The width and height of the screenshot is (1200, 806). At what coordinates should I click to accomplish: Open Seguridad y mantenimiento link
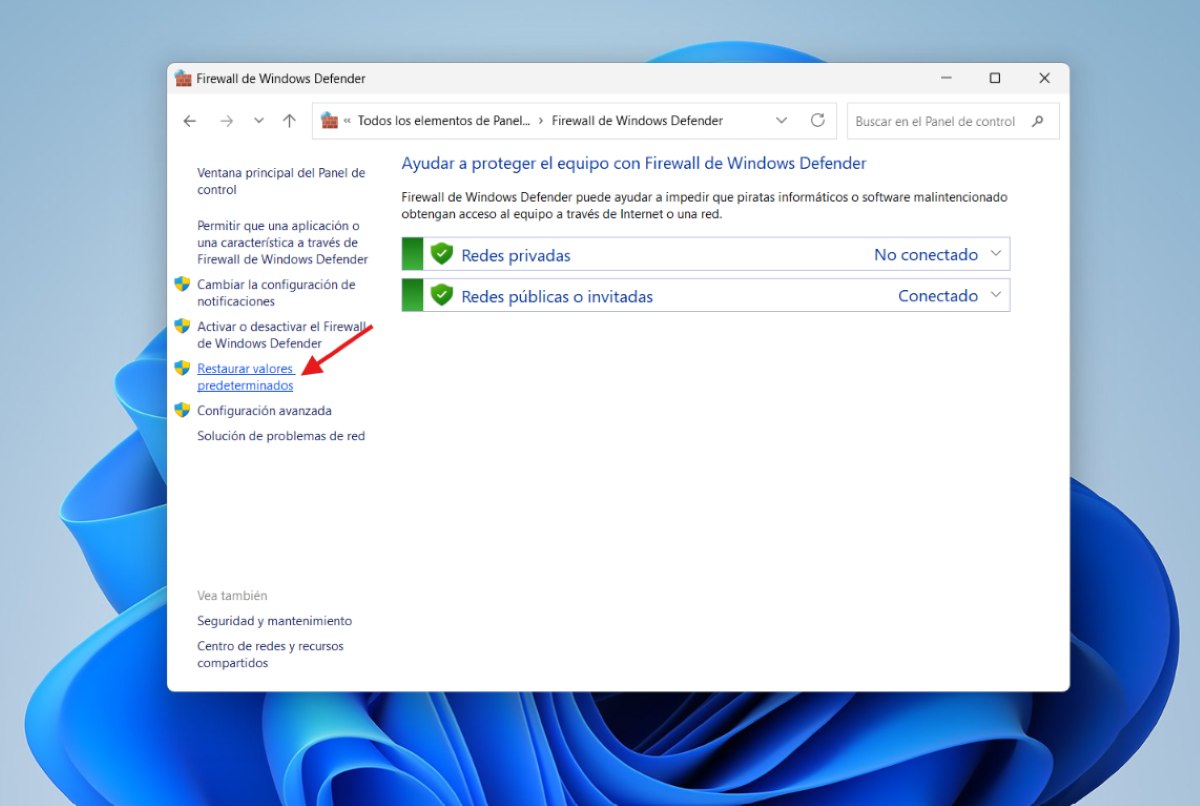pyautogui.click(x=274, y=621)
